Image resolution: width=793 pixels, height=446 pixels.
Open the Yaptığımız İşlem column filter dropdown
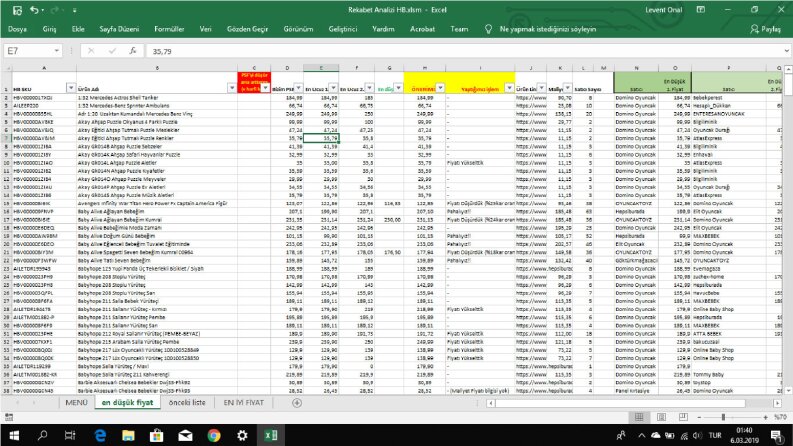(x=509, y=88)
